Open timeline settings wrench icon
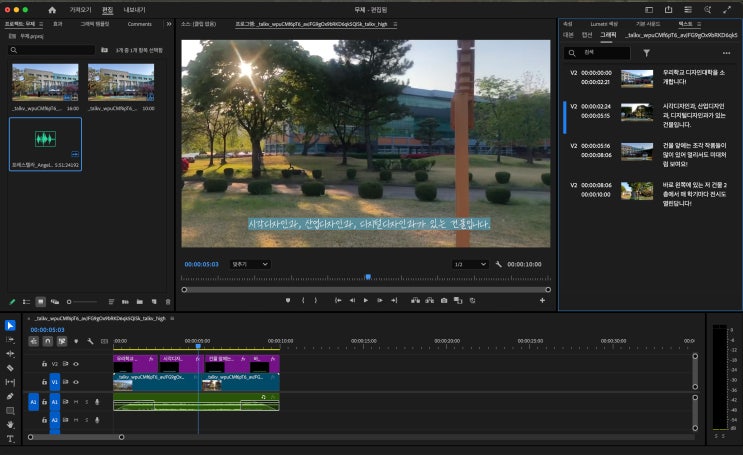743x455 pixels. 90,341
